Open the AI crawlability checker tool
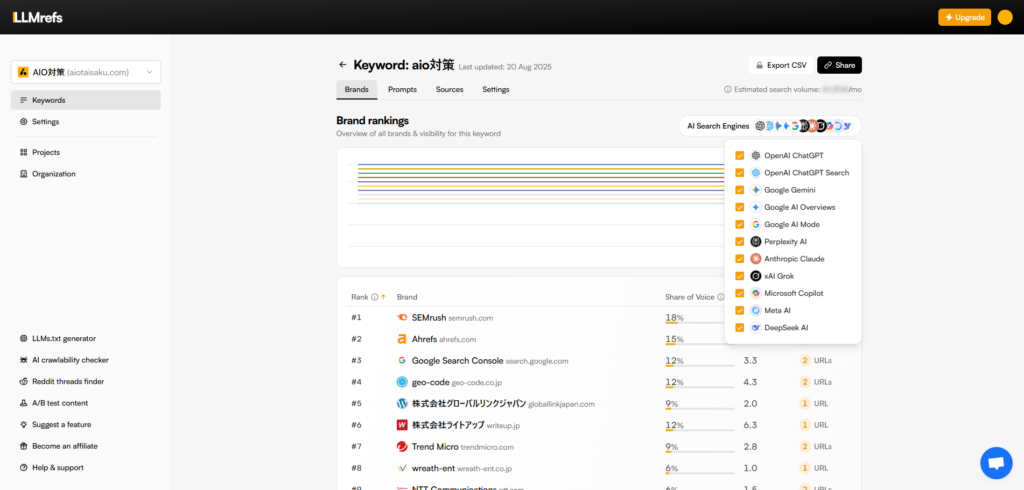 (70, 360)
